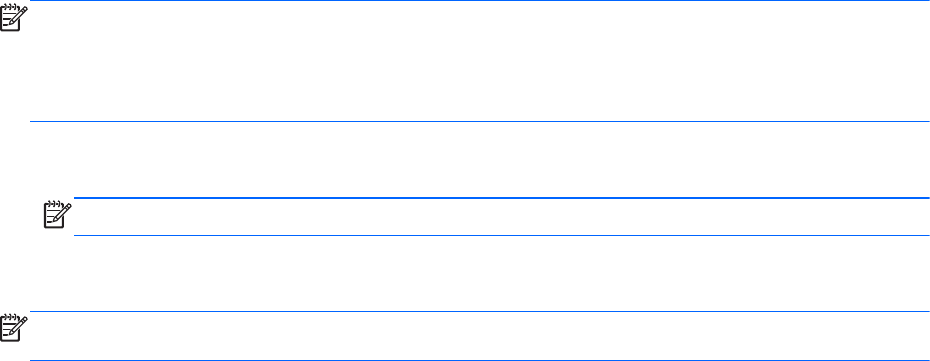Image resolution: width=930 pixels, height=361 pixels.
Task: Click the bottommost notepad-and-pencil note icon
Action: pyautogui.click(x=14, y=328)
